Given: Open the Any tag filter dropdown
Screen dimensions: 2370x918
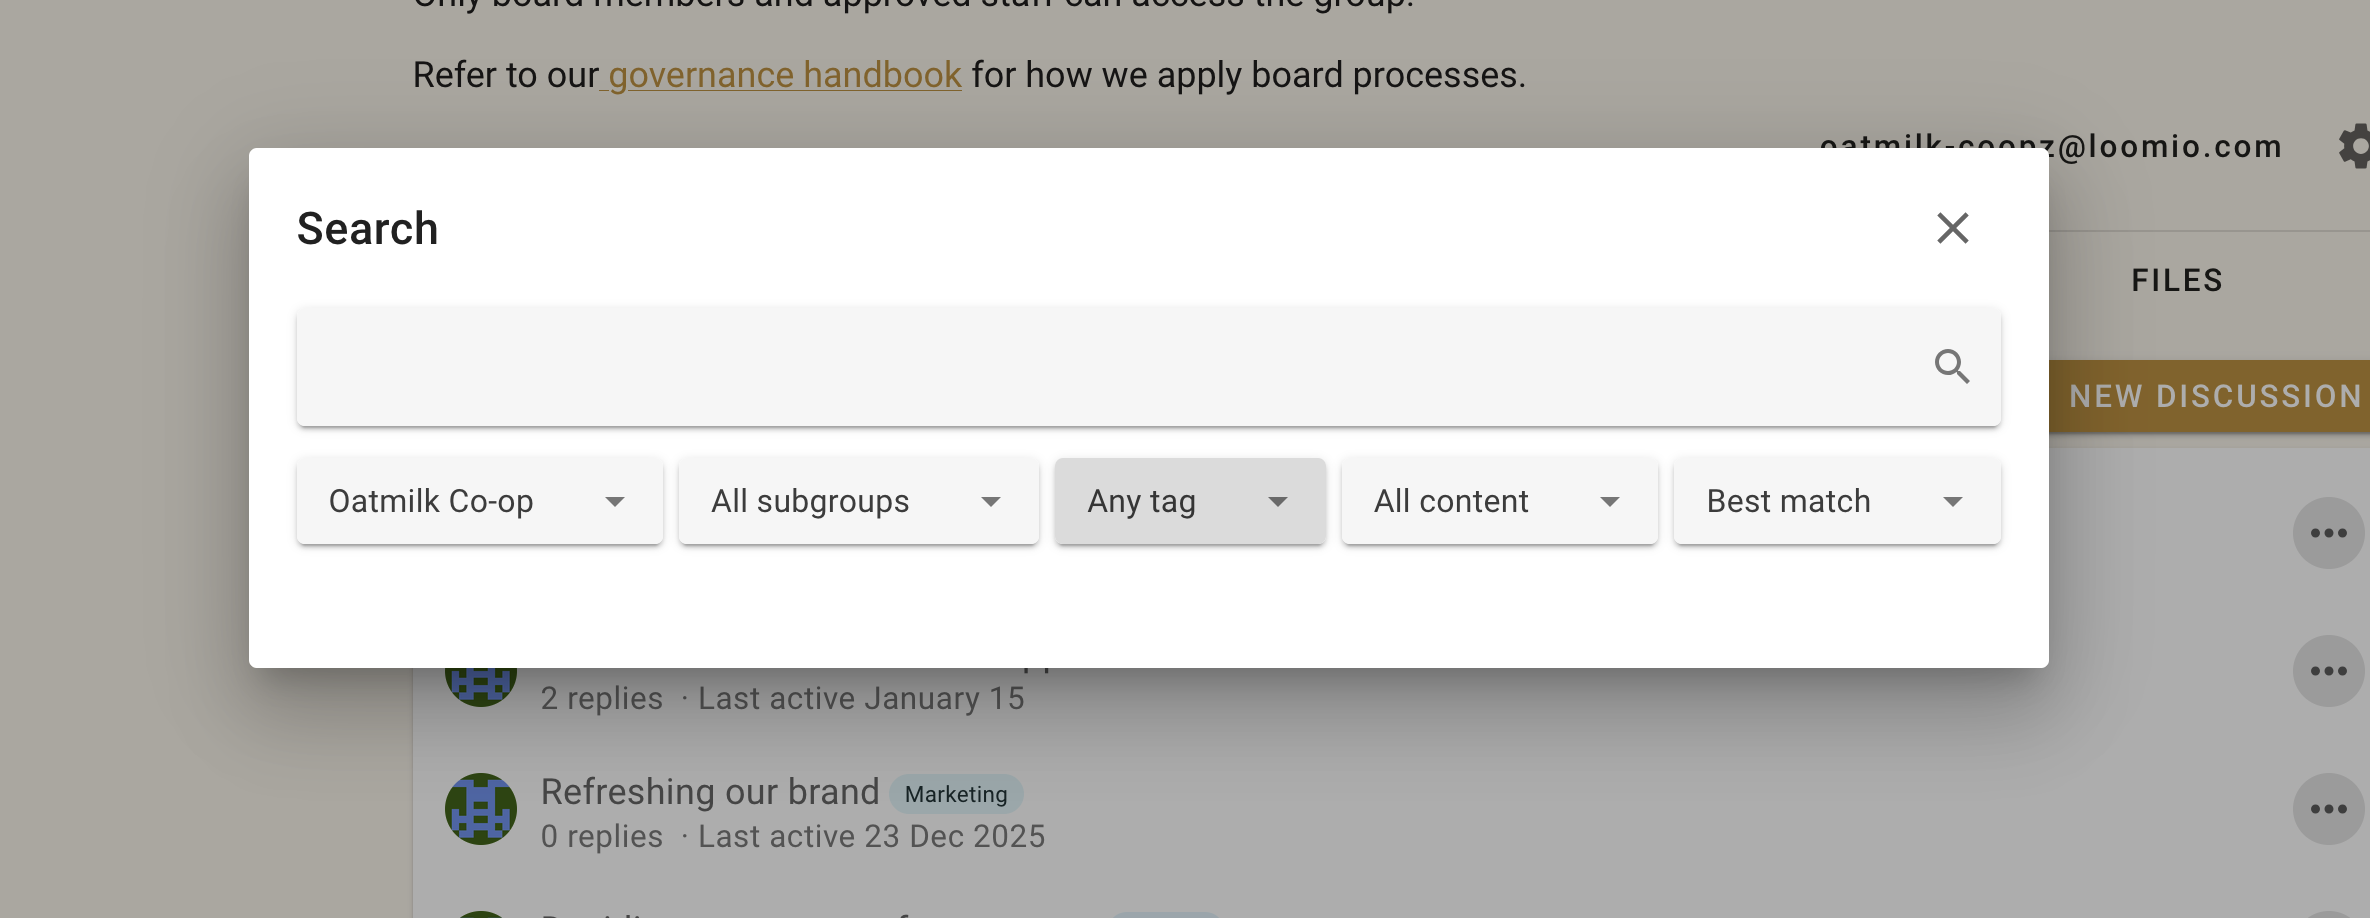Looking at the screenshot, I should point(1189,501).
